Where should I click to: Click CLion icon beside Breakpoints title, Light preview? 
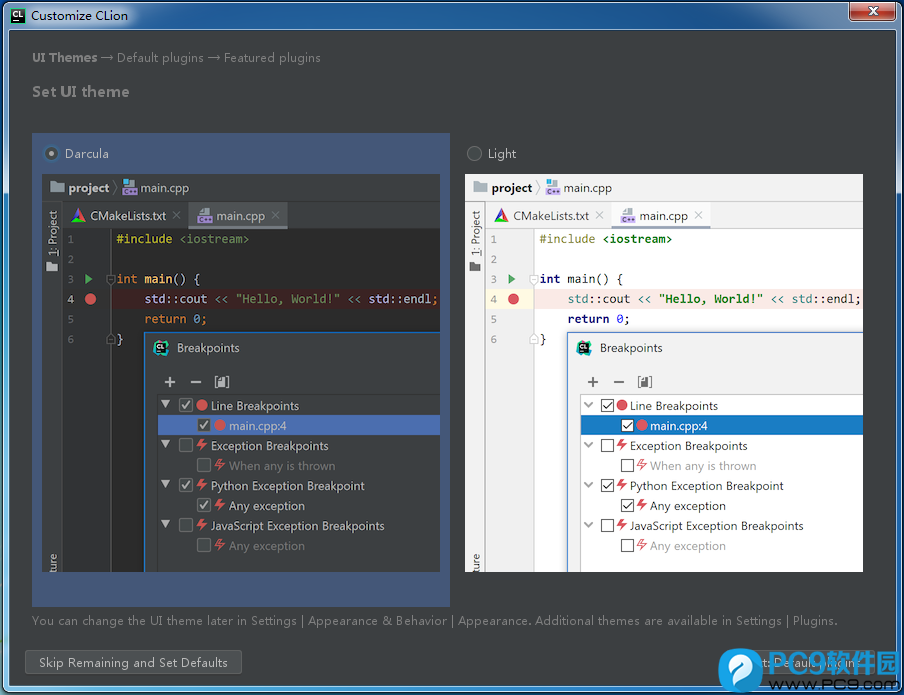point(584,348)
